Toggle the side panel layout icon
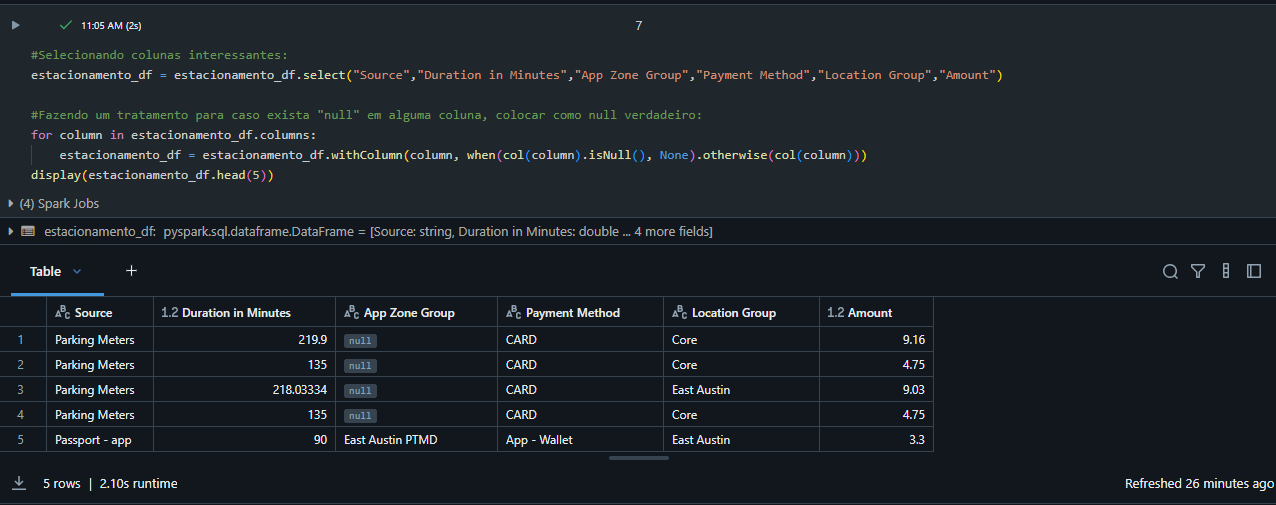This screenshot has height=505, width=1276. [x=1254, y=271]
